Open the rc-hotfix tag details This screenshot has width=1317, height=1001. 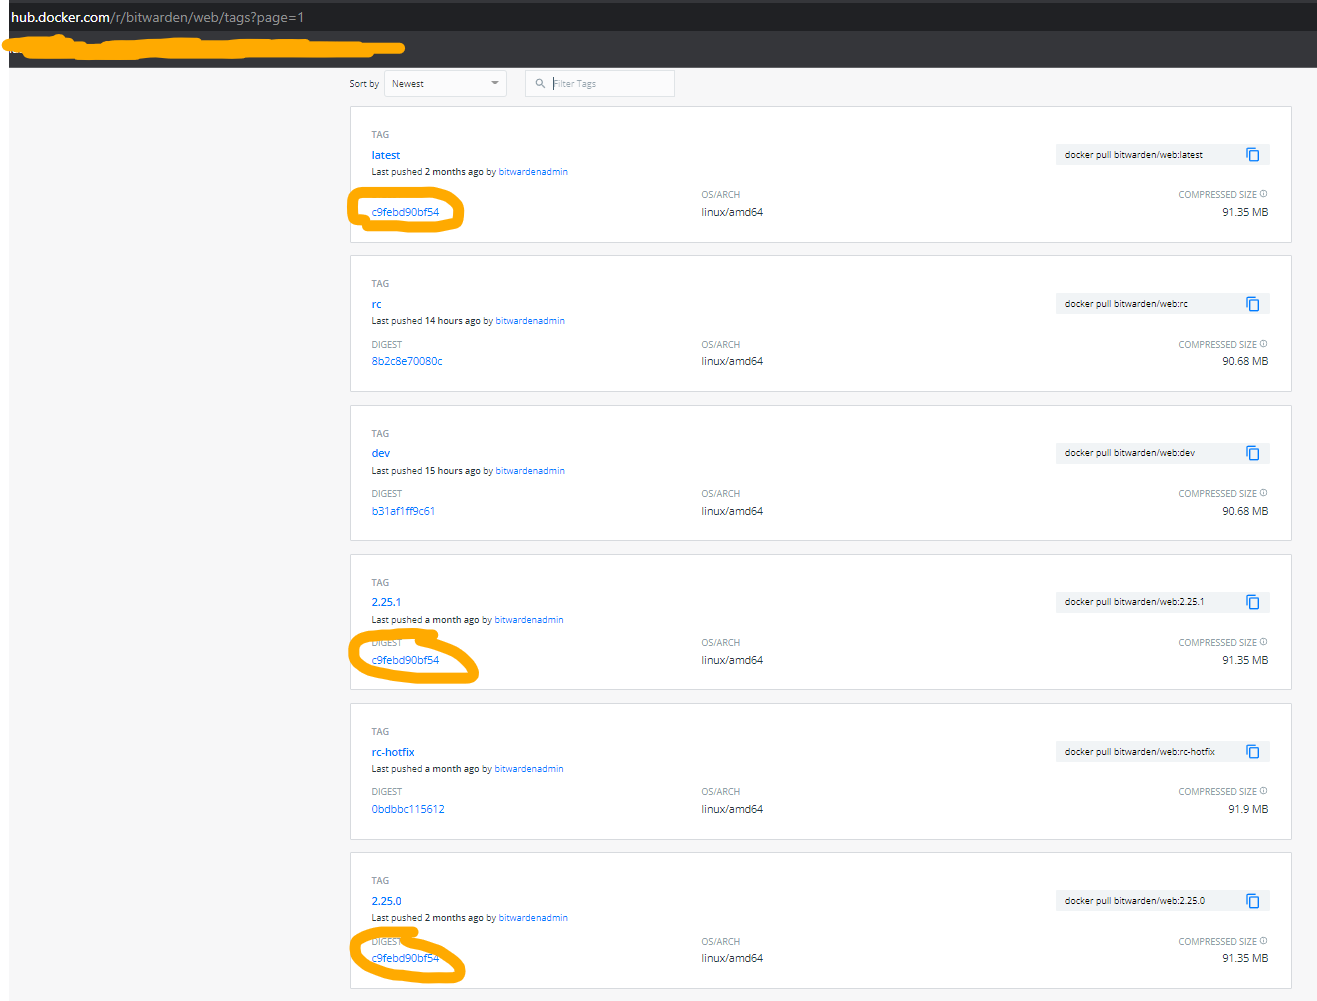click(393, 751)
